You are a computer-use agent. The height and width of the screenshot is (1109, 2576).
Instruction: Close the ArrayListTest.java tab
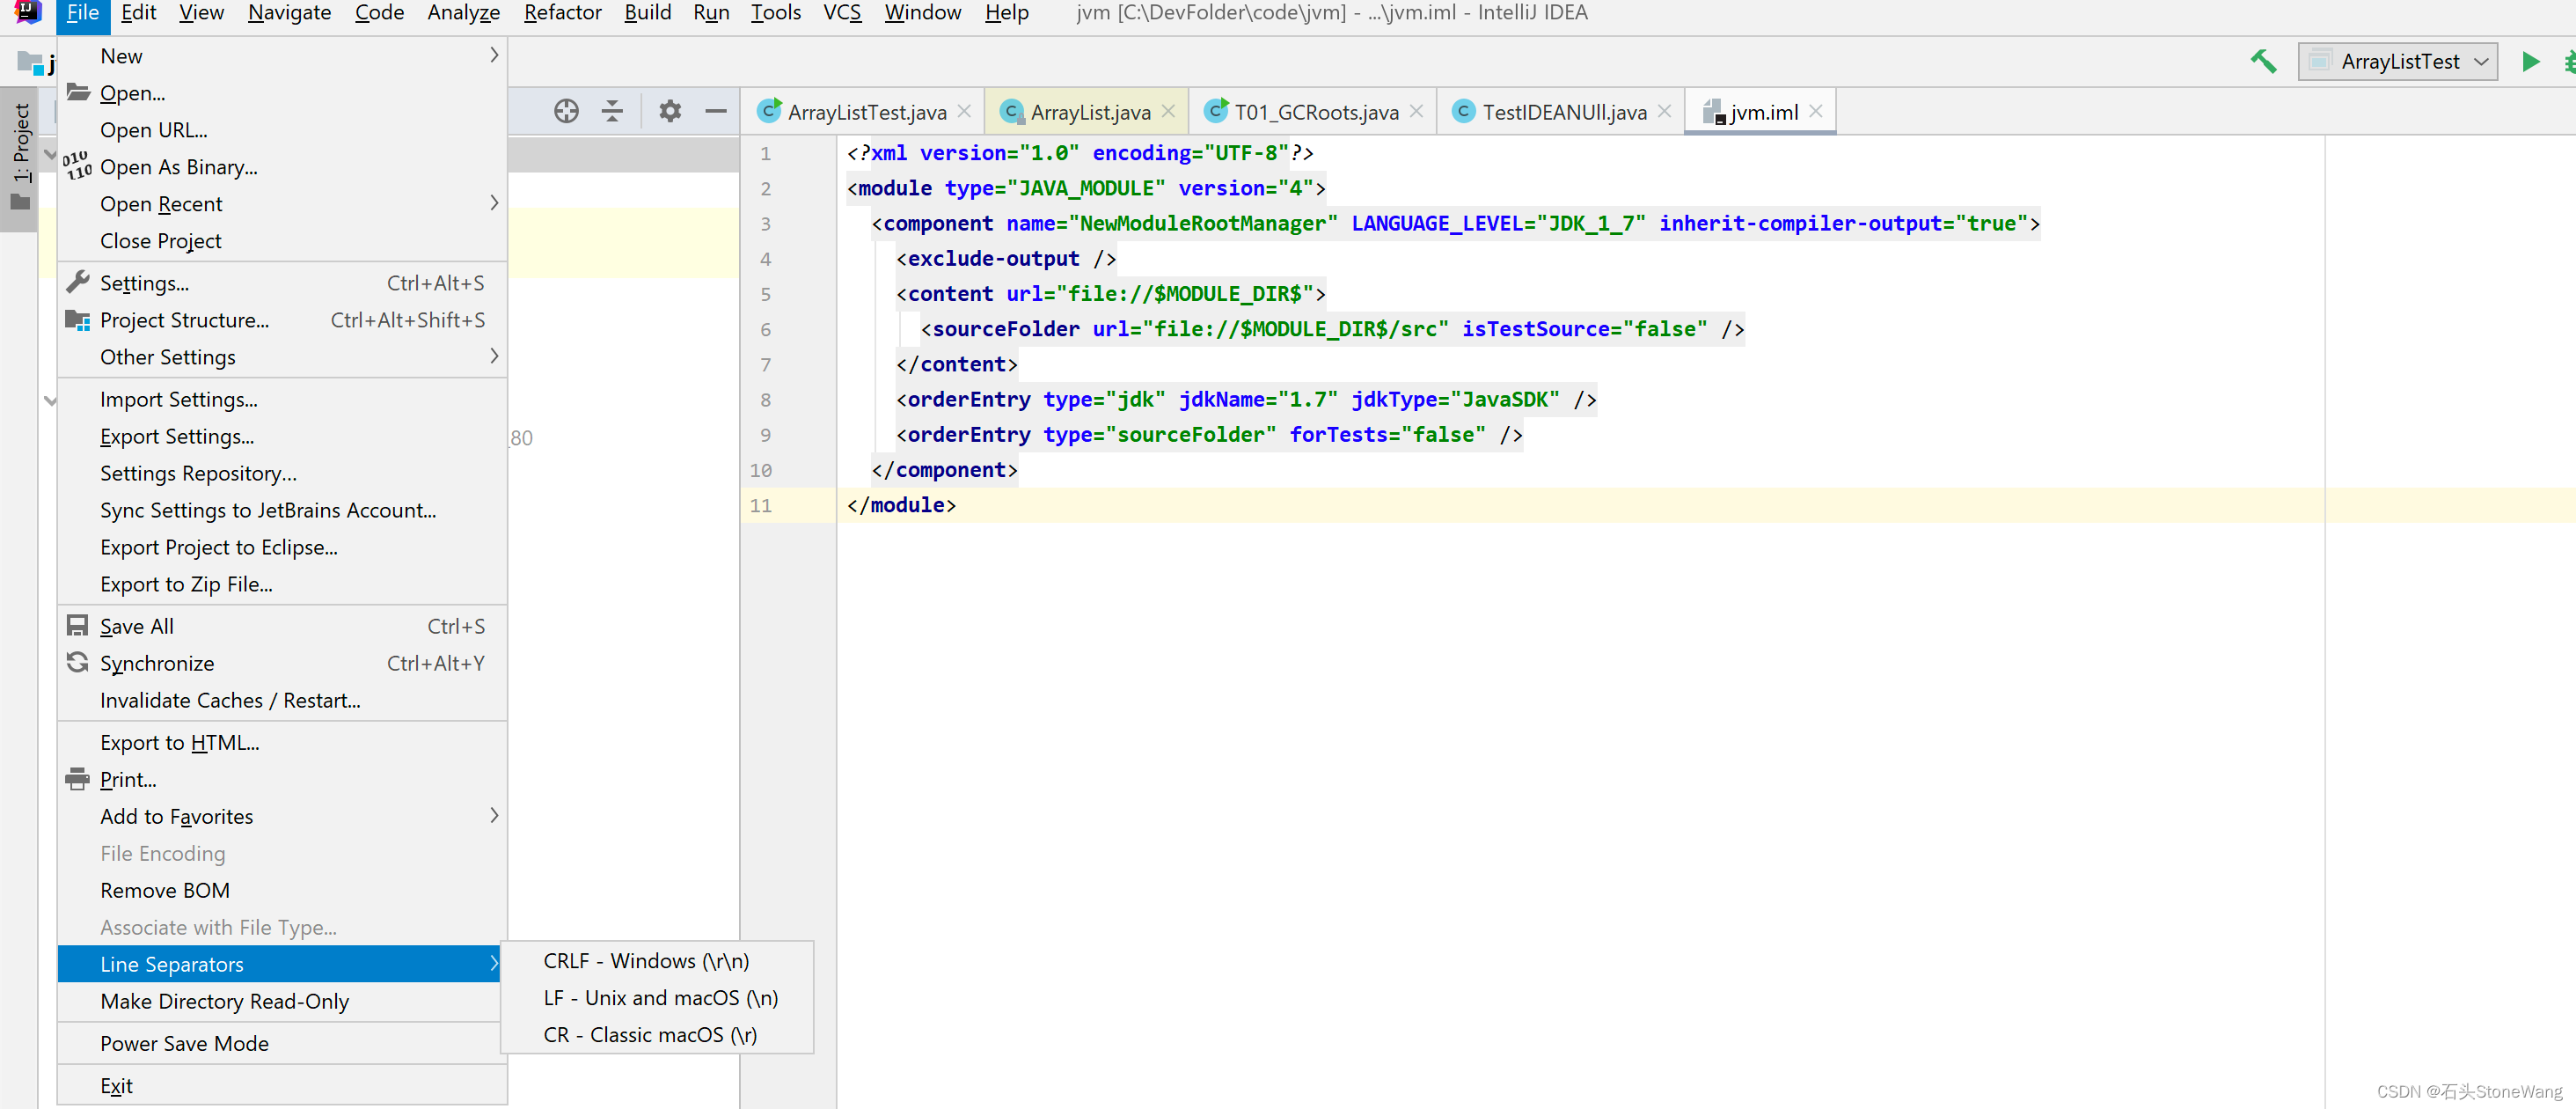pyautogui.click(x=964, y=111)
